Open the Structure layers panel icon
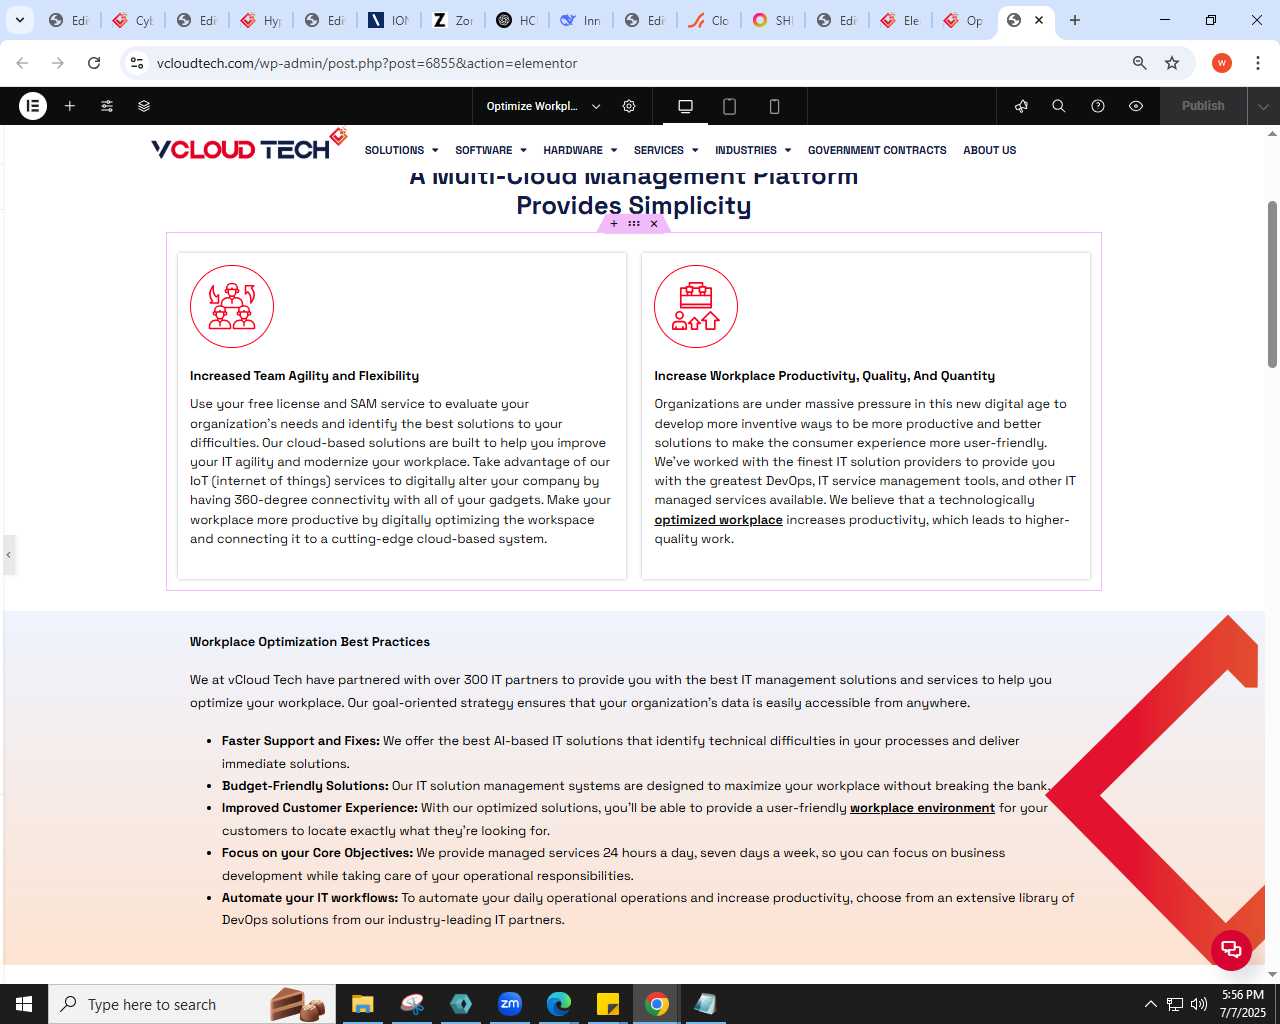This screenshot has width=1280, height=1024. click(144, 106)
